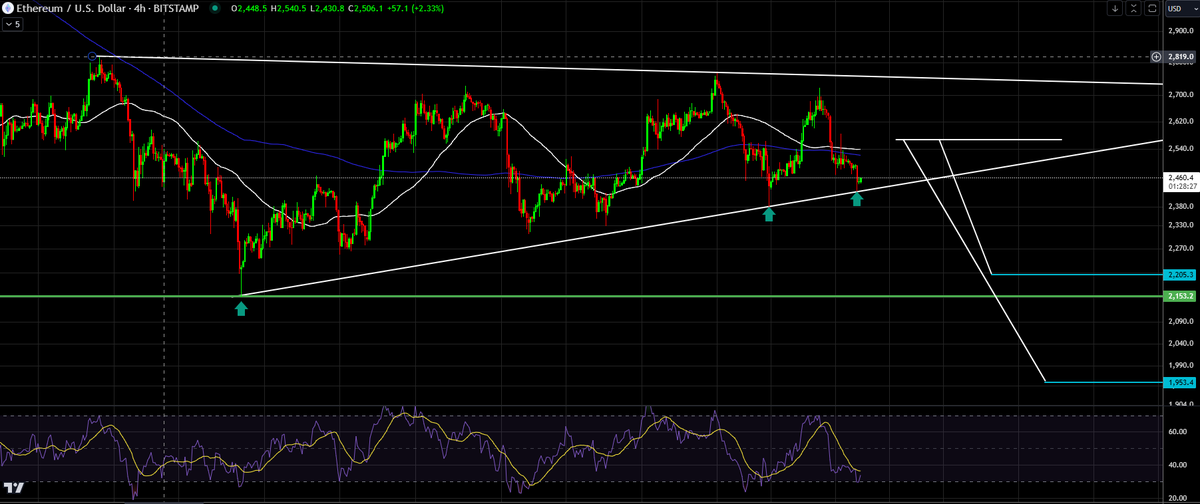This screenshot has height=504, width=1200.
Task: Click the TradingView logo at bottom left
Action: coord(14,490)
